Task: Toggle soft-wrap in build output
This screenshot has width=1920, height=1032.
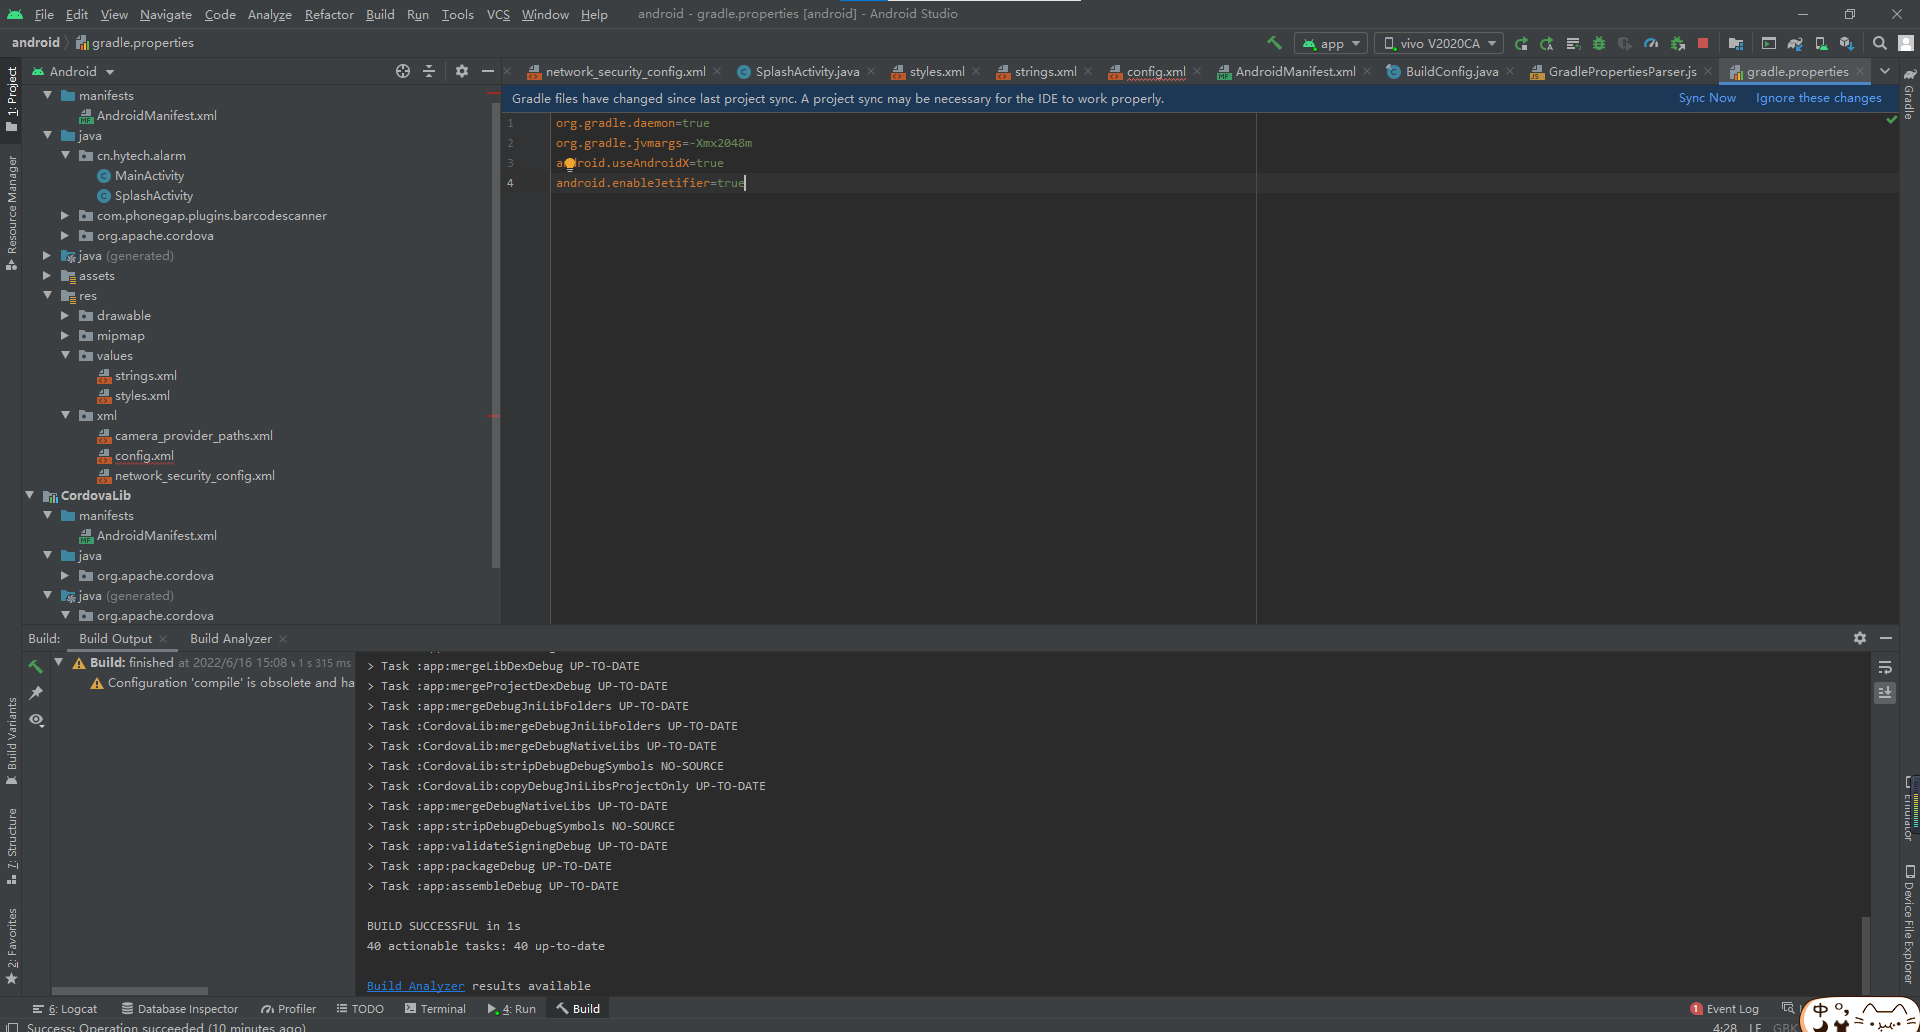Action: click(1885, 667)
